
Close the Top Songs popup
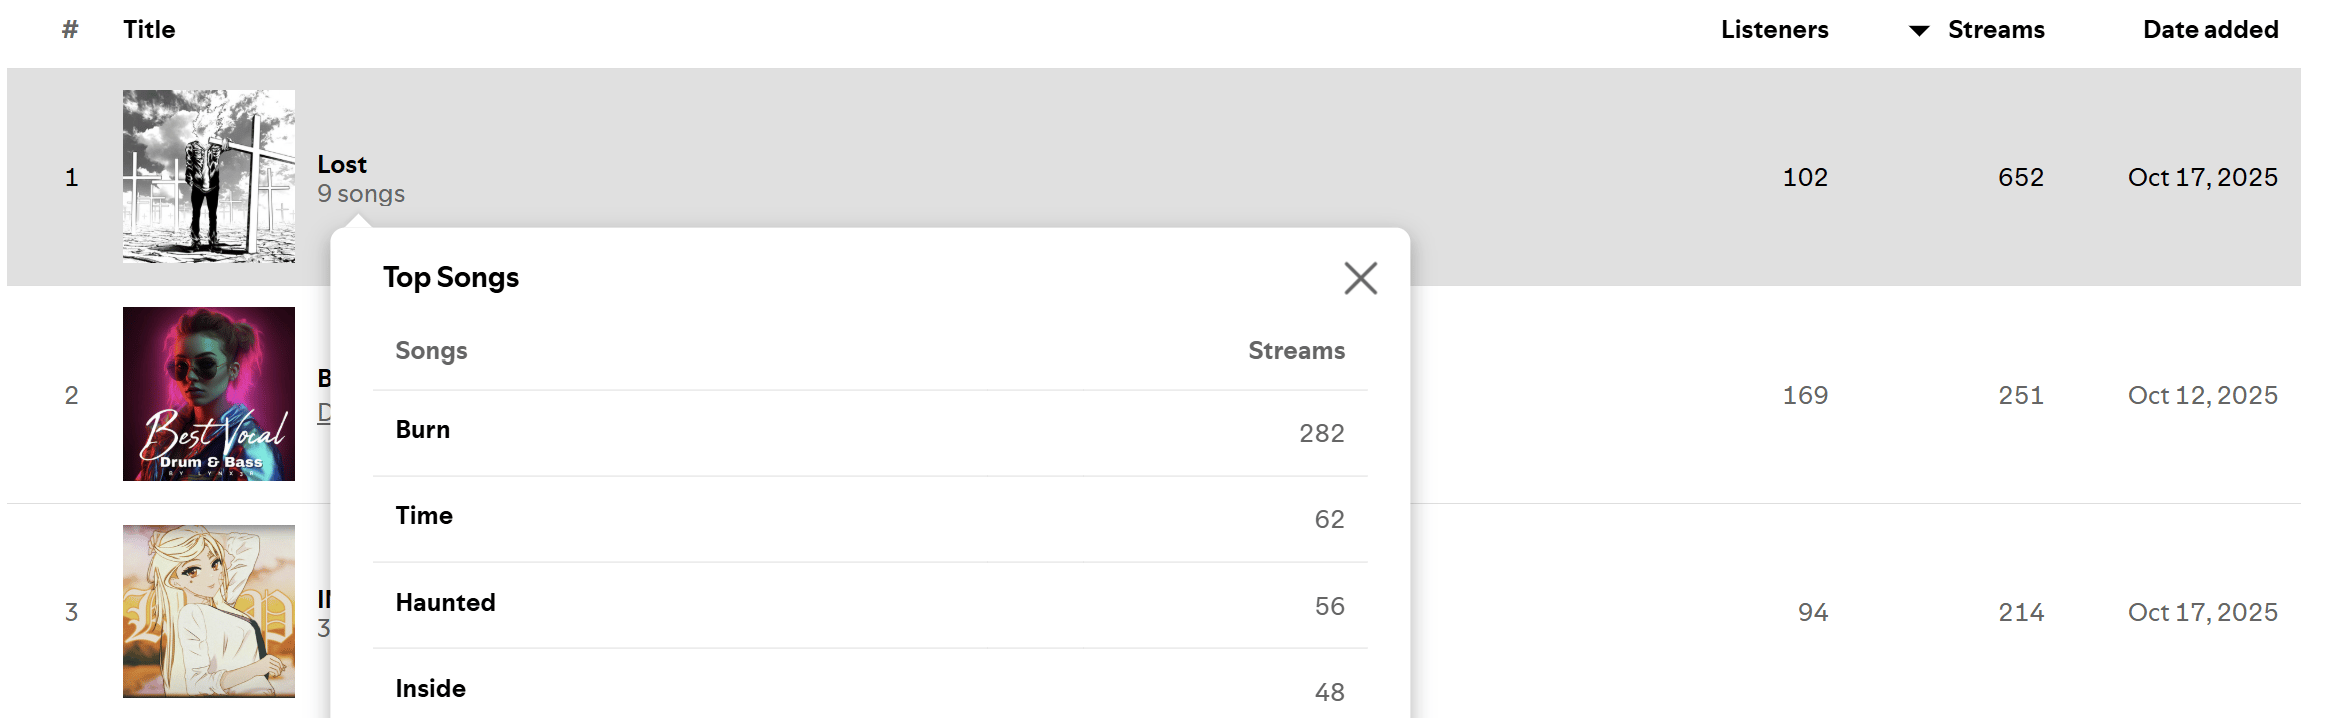1360,278
